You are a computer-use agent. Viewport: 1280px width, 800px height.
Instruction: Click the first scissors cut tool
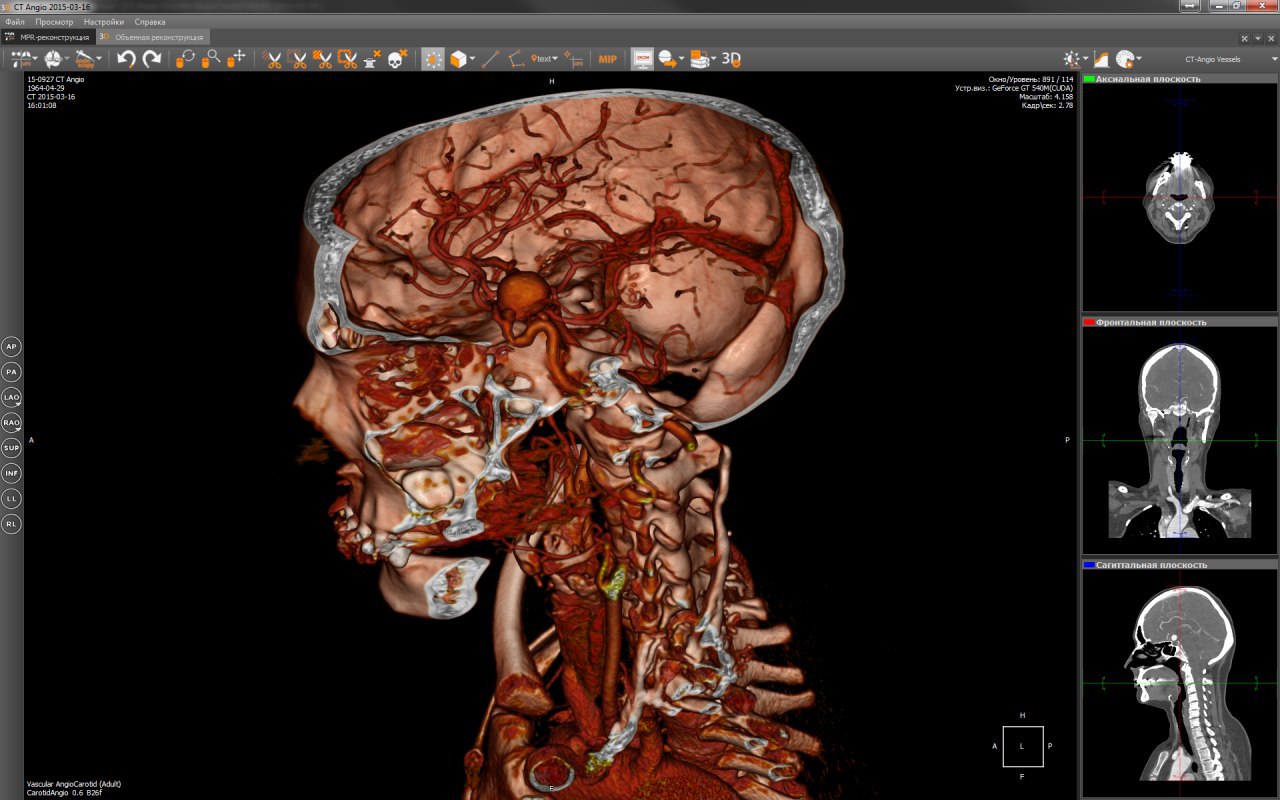(x=272, y=59)
